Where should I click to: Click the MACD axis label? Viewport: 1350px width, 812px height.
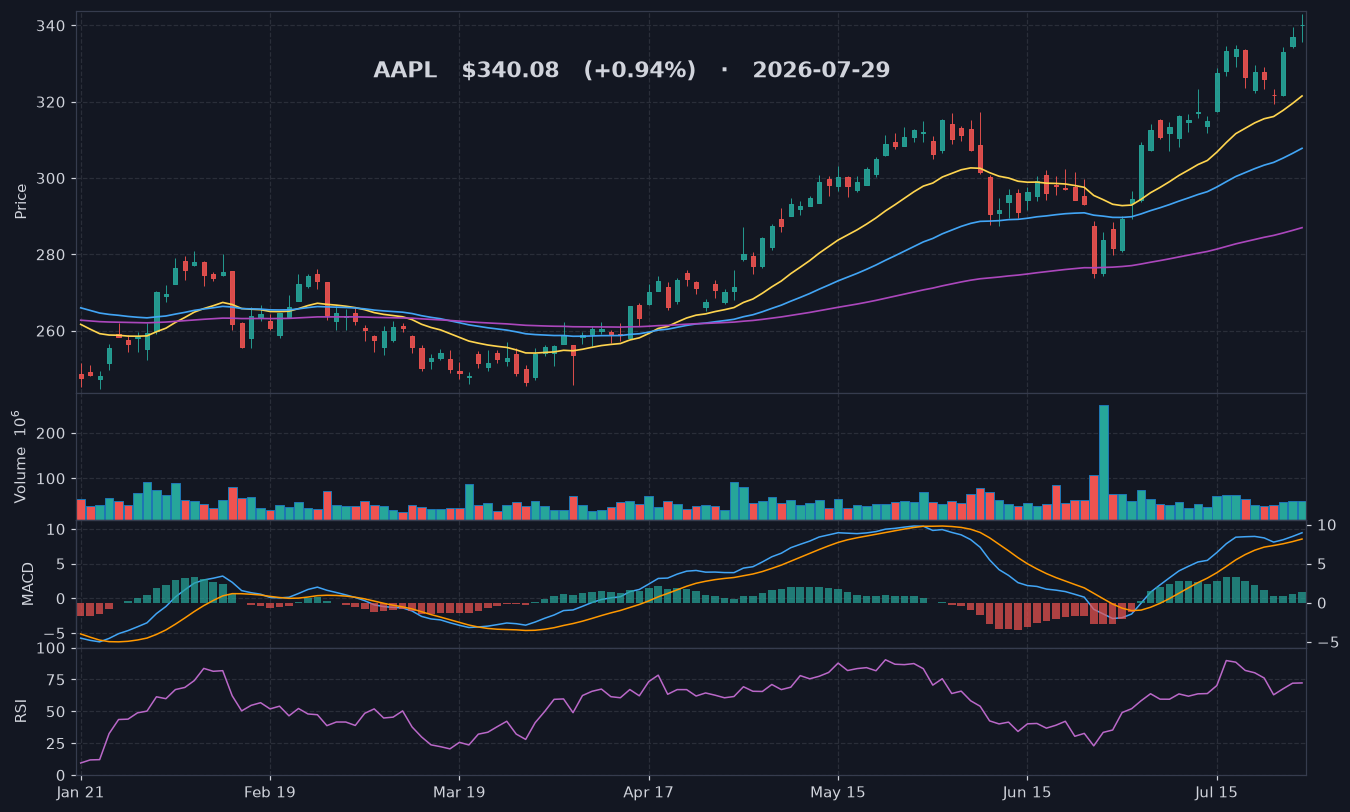click(28, 583)
